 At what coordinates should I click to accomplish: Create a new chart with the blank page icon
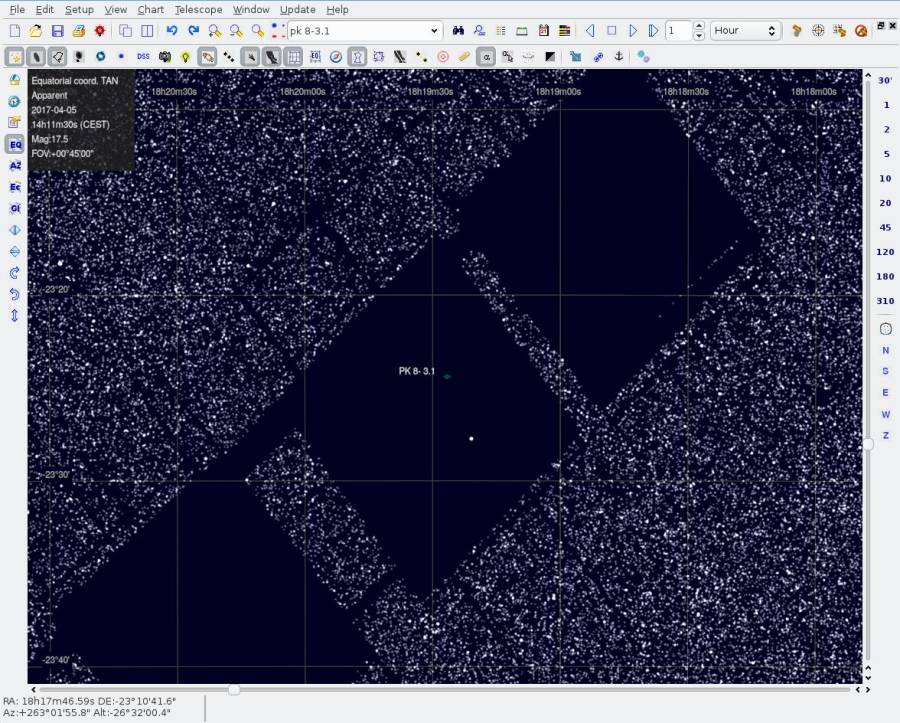15,31
